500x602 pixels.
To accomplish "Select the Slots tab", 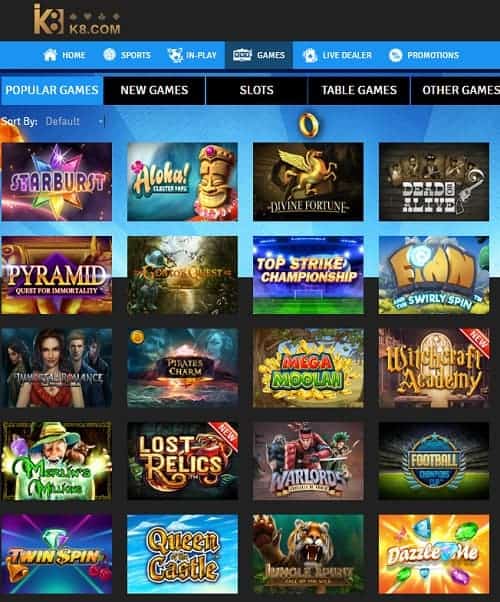I will tap(257, 90).
